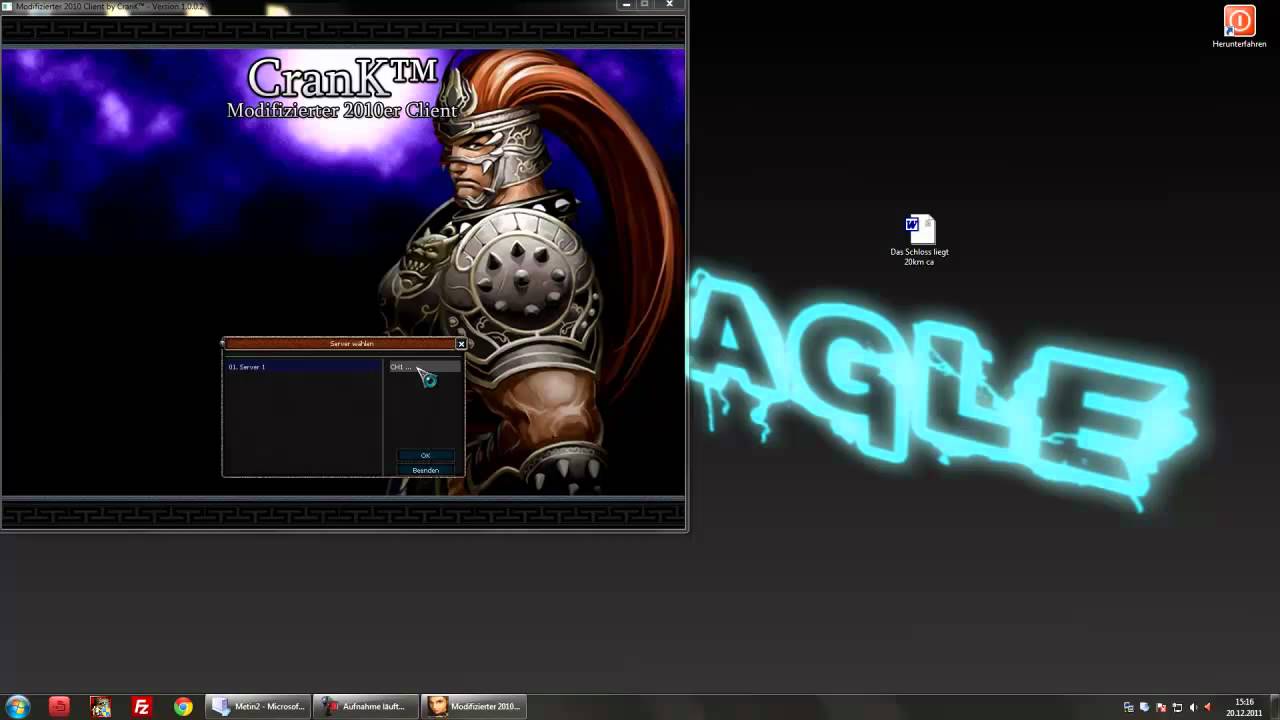1280x720 pixels.
Task: Open the volume speaker tray icon
Action: 1193,707
